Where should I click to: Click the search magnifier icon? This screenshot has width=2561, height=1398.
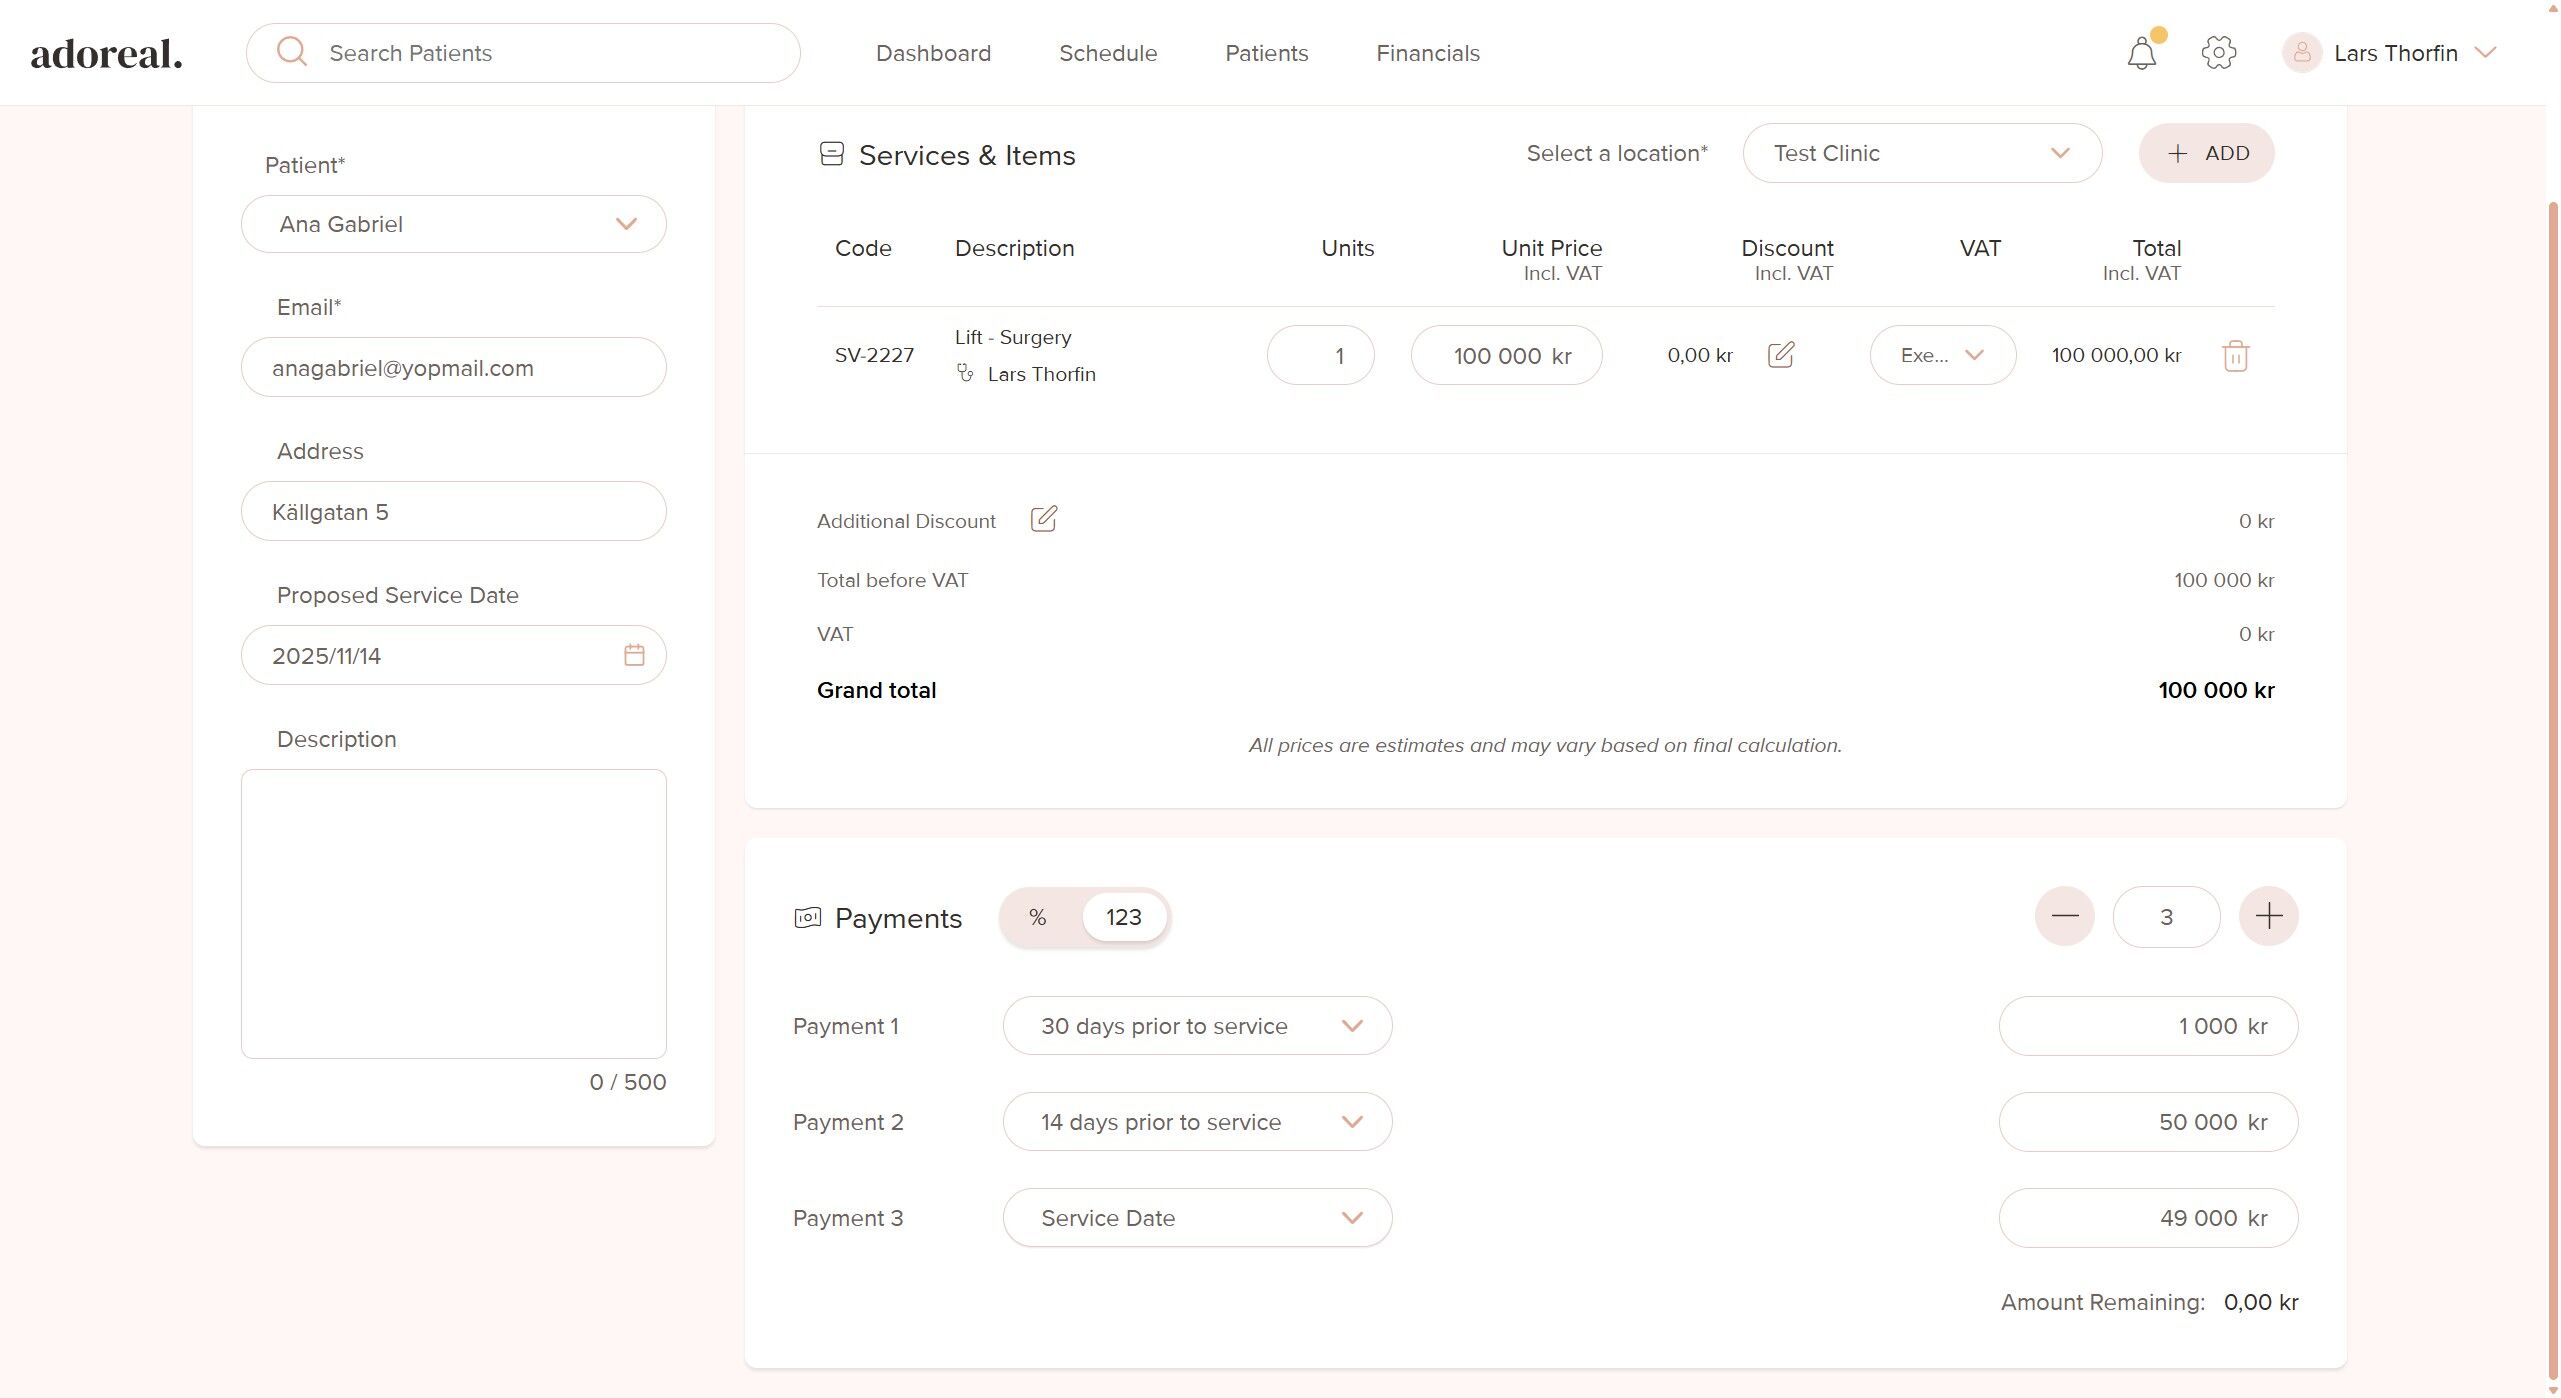pos(292,52)
